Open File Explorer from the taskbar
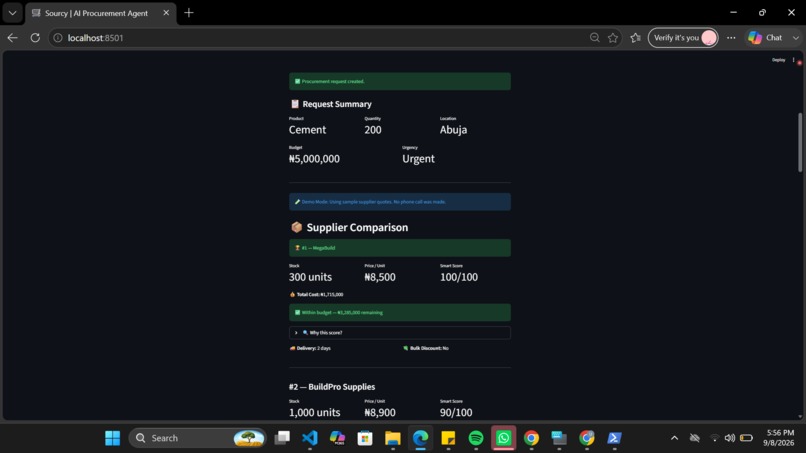The width and height of the screenshot is (806, 453). 393,438
